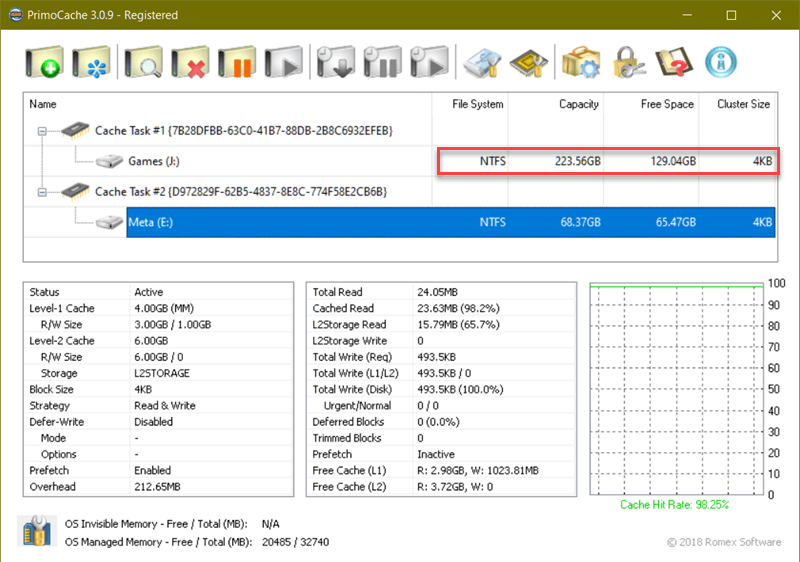The width and height of the screenshot is (800, 562).
Task: Collapse the Cache Task #1 tree node
Action: [x=42, y=131]
